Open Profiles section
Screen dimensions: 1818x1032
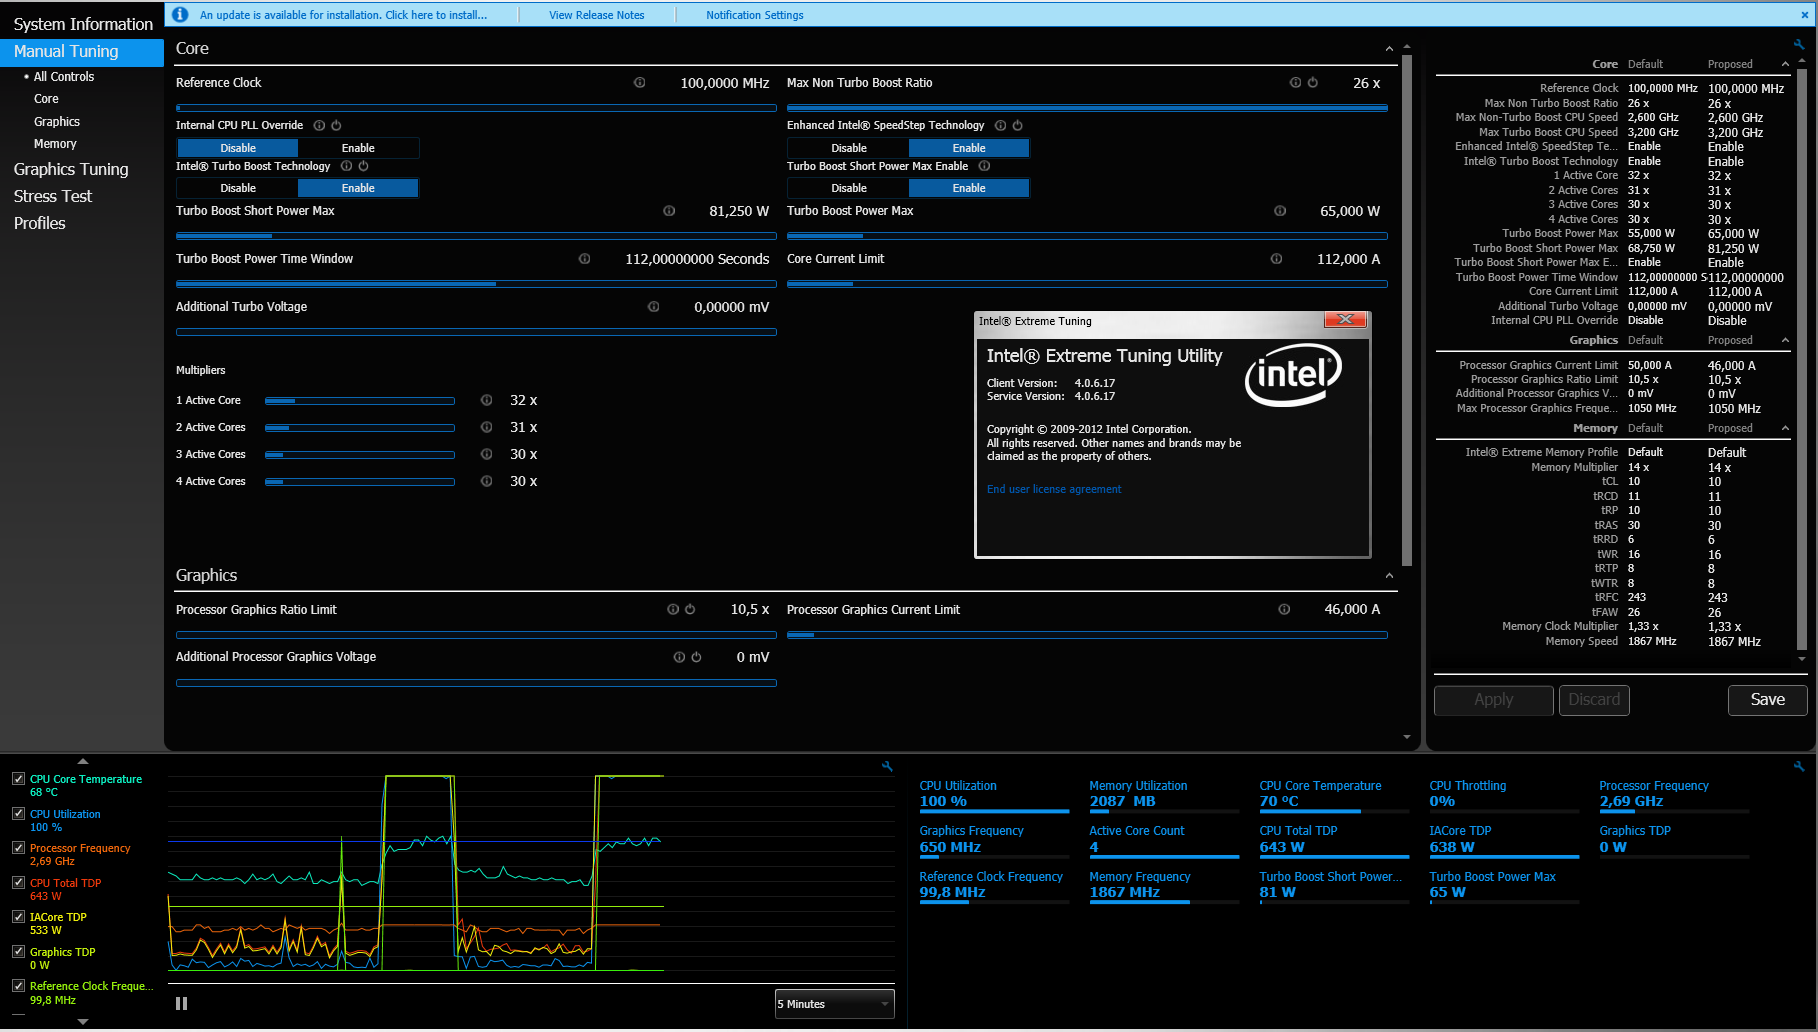point(40,223)
